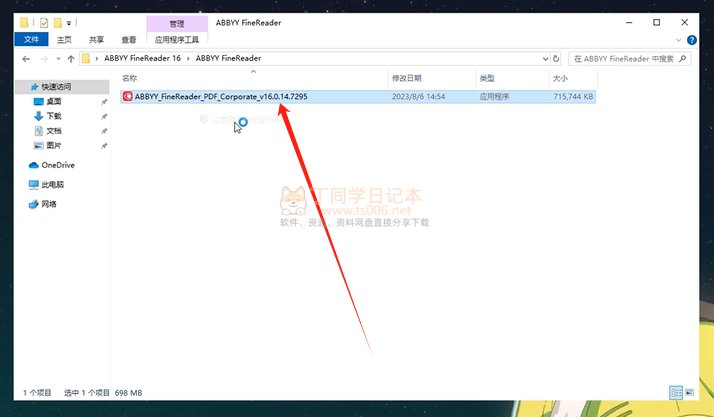
Task: Click the folder icon in address bar
Action: 86,59
